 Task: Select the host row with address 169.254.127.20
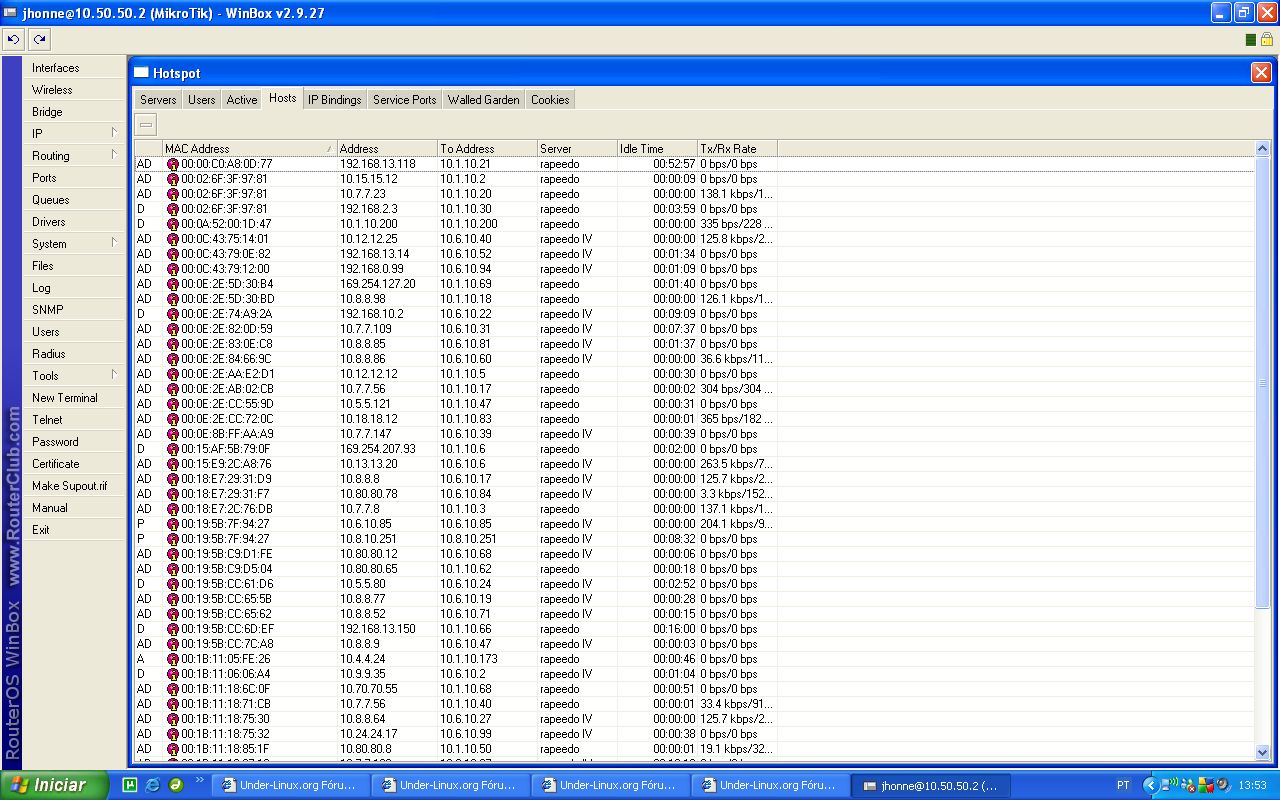(x=694, y=284)
